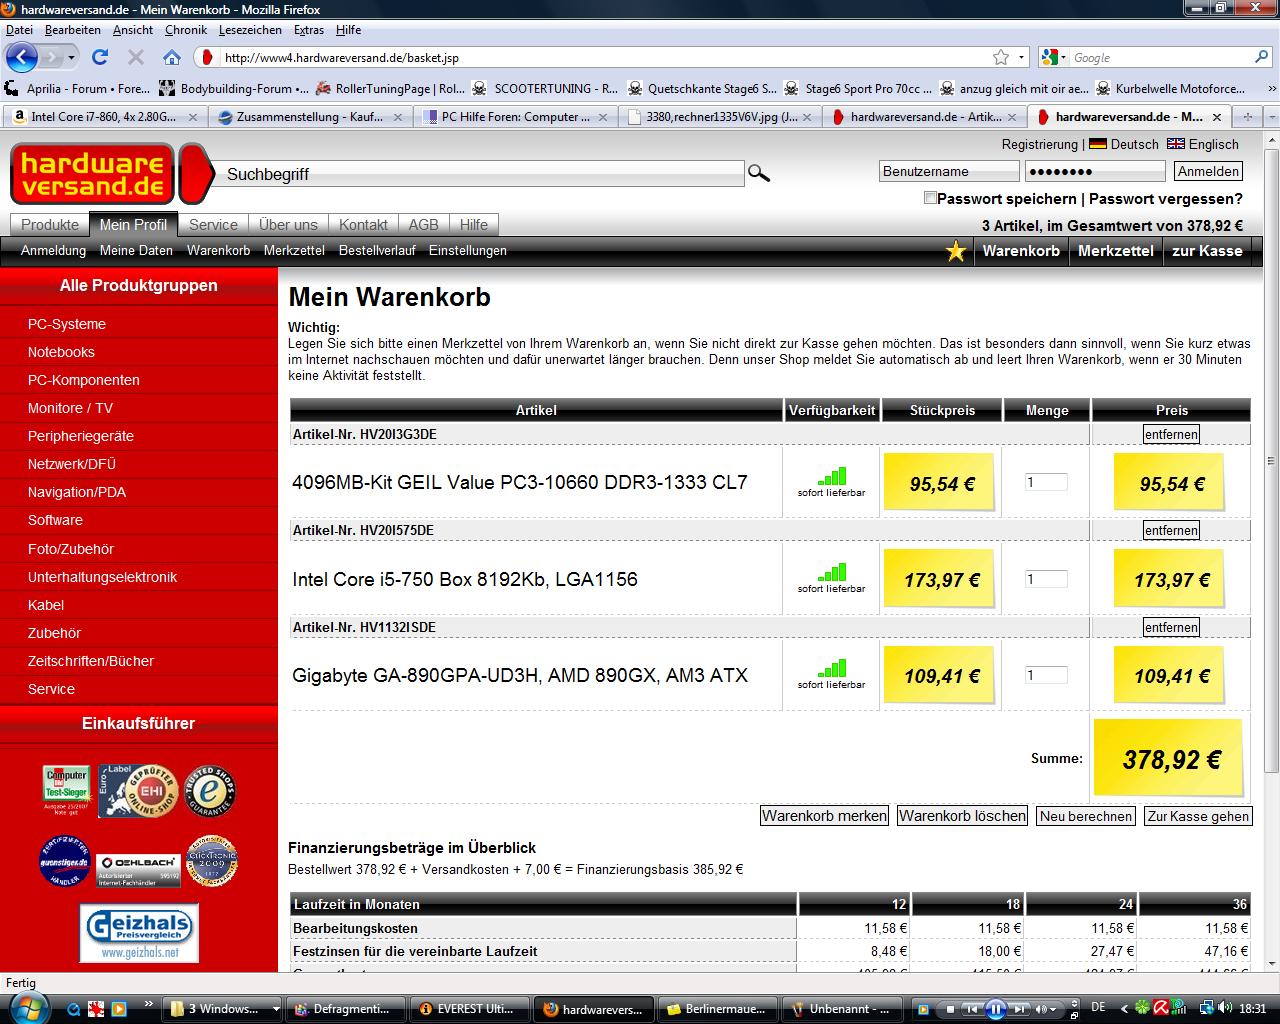This screenshot has width=1280, height=1024.
Task: Open the Datei menu
Action: point(19,30)
